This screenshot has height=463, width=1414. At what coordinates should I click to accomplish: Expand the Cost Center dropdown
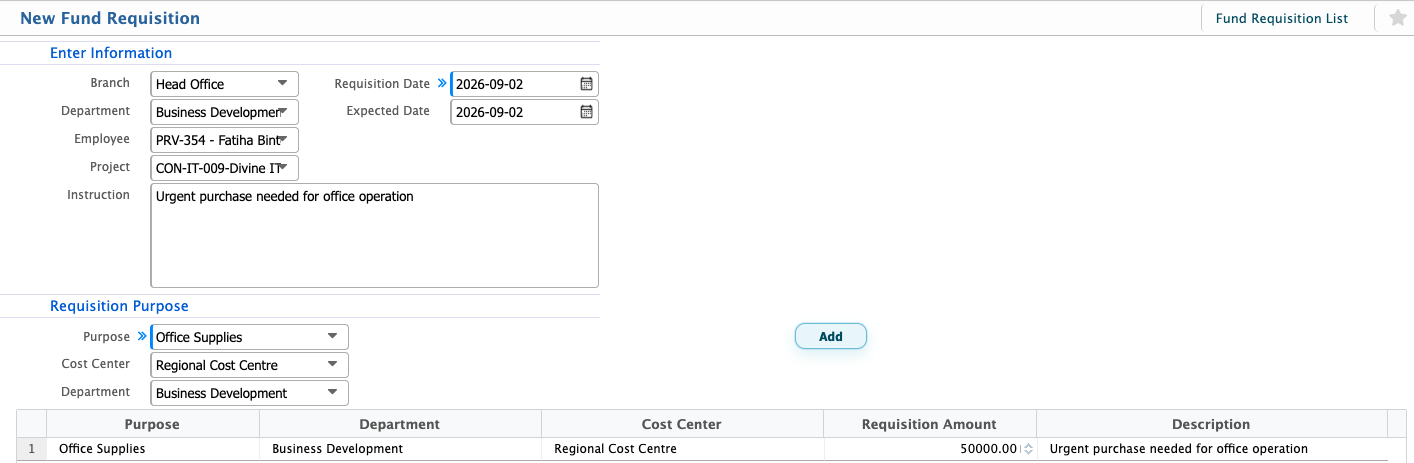(x=332, y=365)
